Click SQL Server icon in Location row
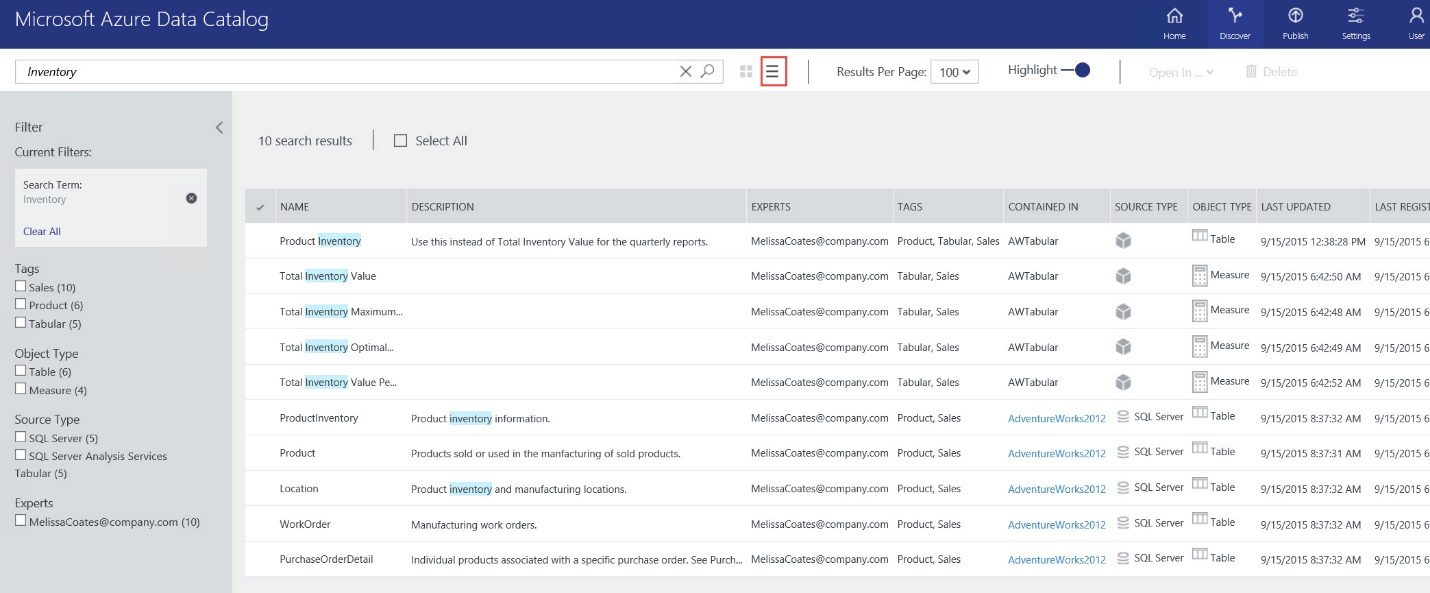This screenshot has width=1430, height=593. coord(1123,487)
